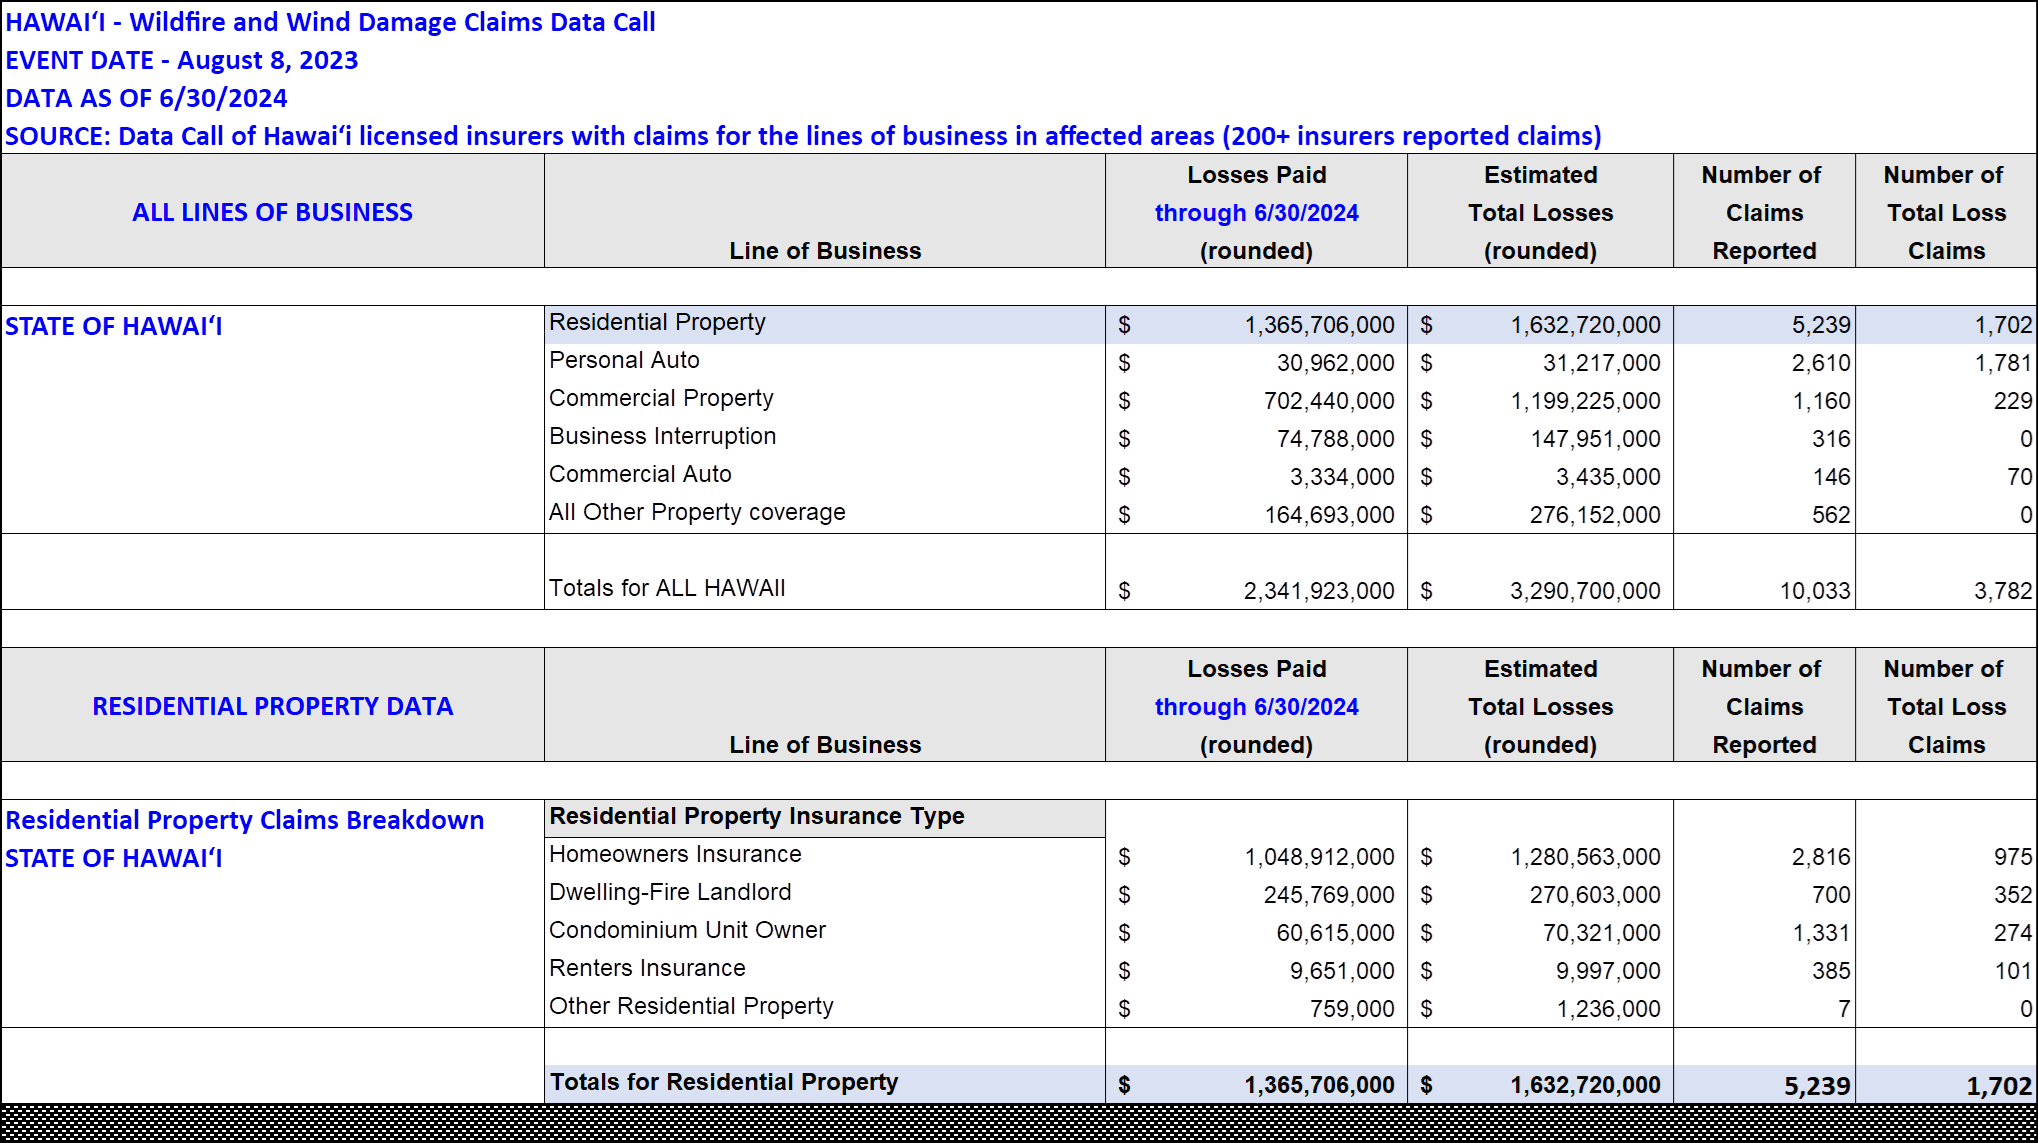Image resolution: width=2038 pixels, height=1143 pixels.
Task: Click the Residential Property row label
Action: pyautogui.click(x=657, y=323)
